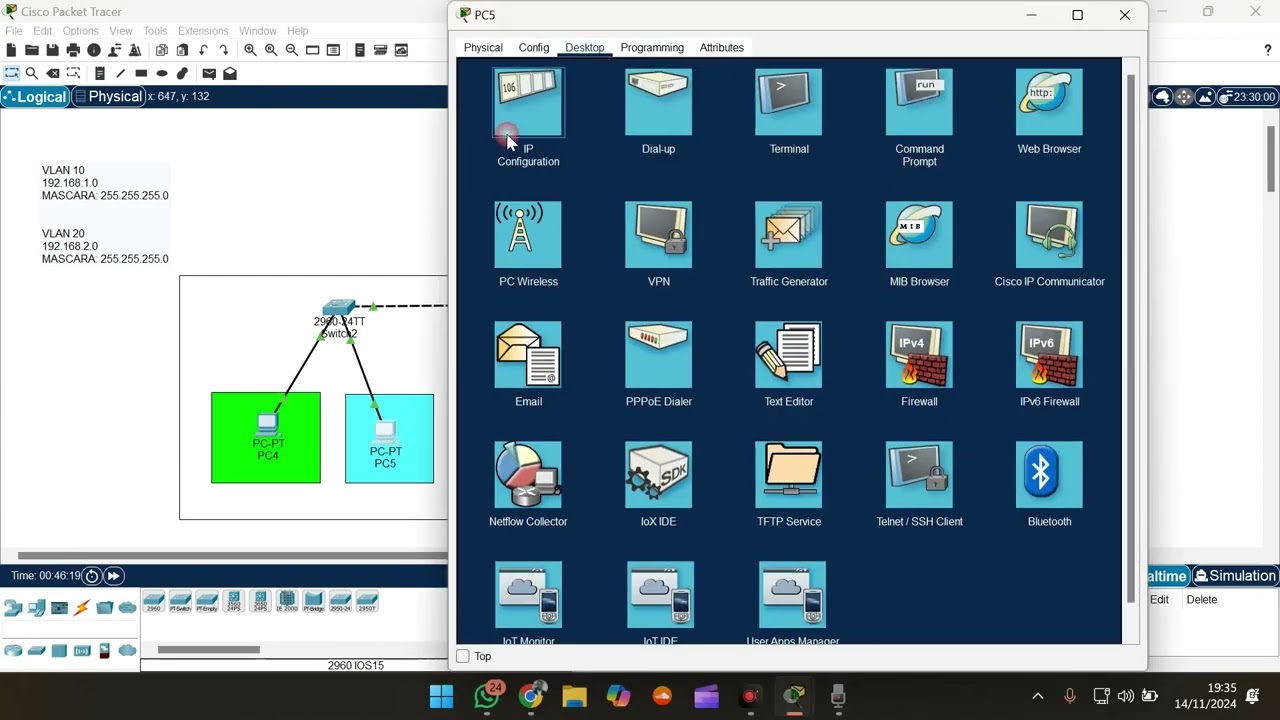This screenshot has width=1280, height=720.
Task: Switch to Physical workspace view
Action: (x=108, y=97)
